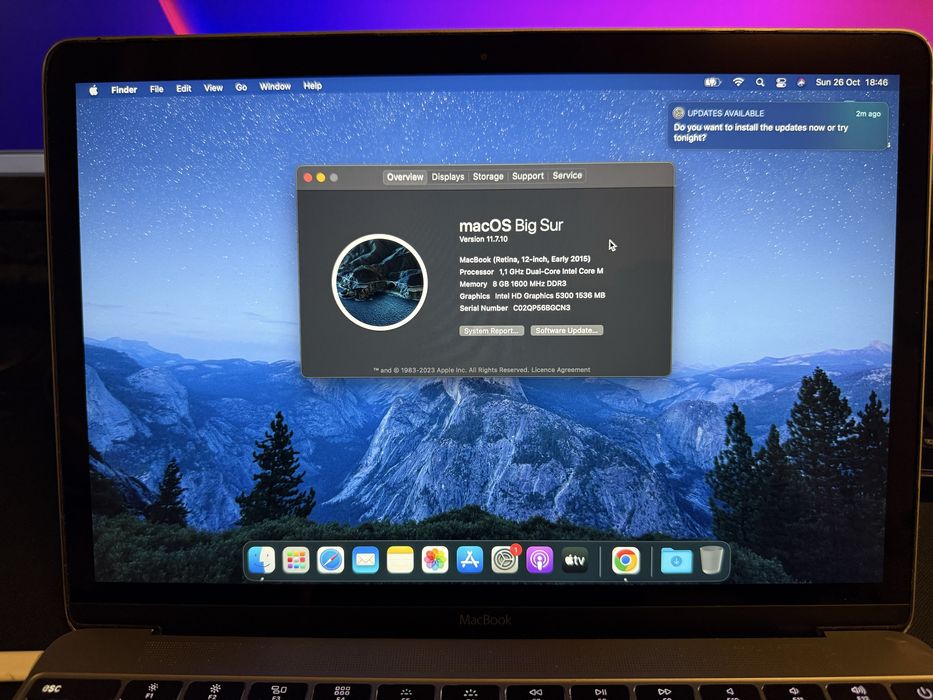
Task: Click the Processor 1,1 GHz Dual-Core line
Action: coord(531,271)
